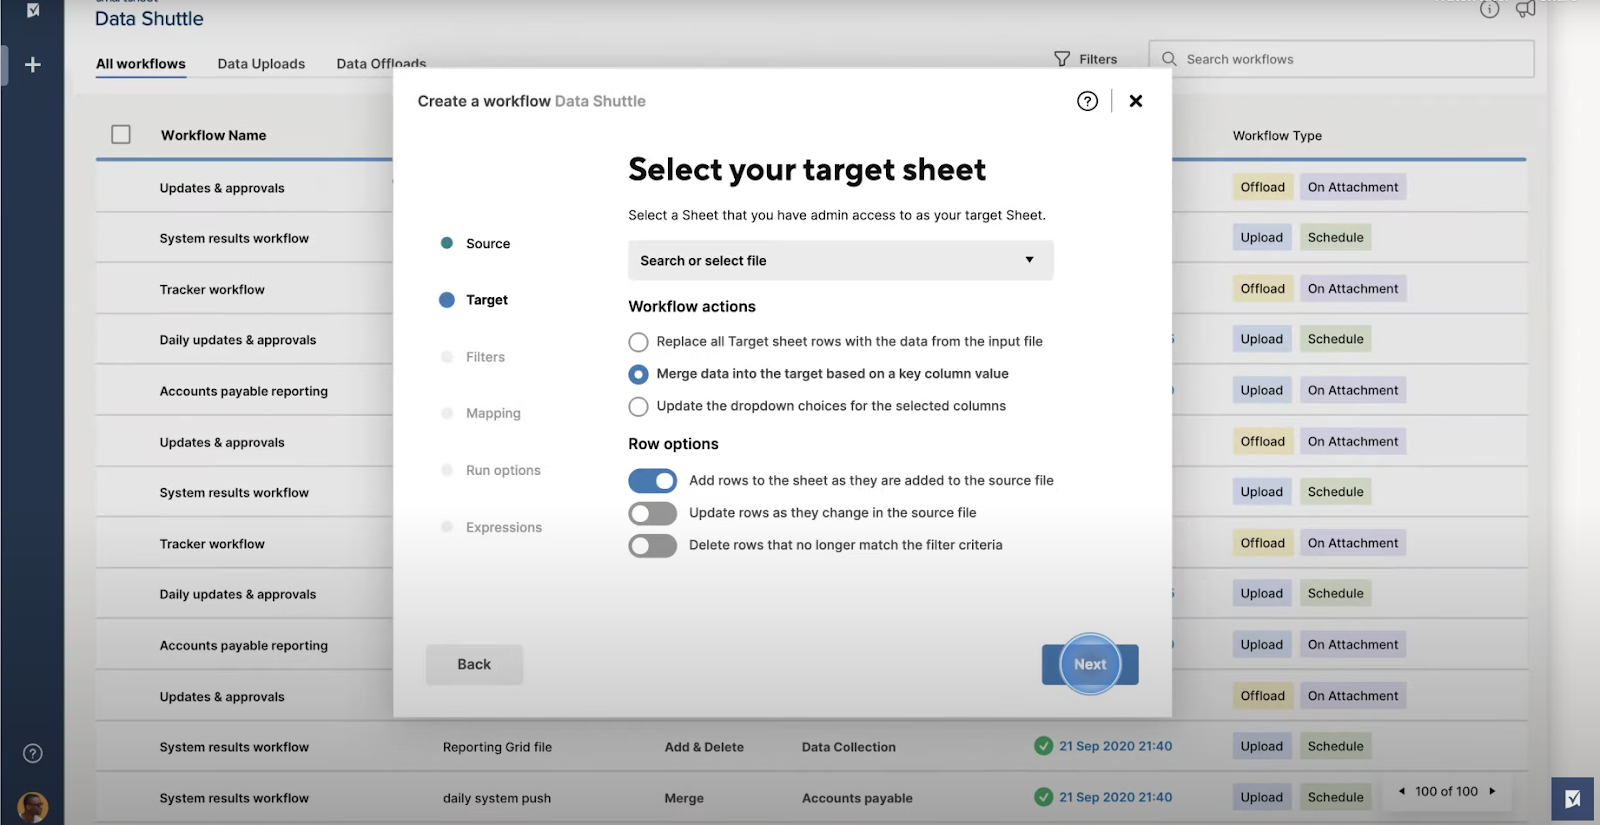Go to the Expressions step
This screenshot has width=1600, height=825.
(x=504, y=527)
